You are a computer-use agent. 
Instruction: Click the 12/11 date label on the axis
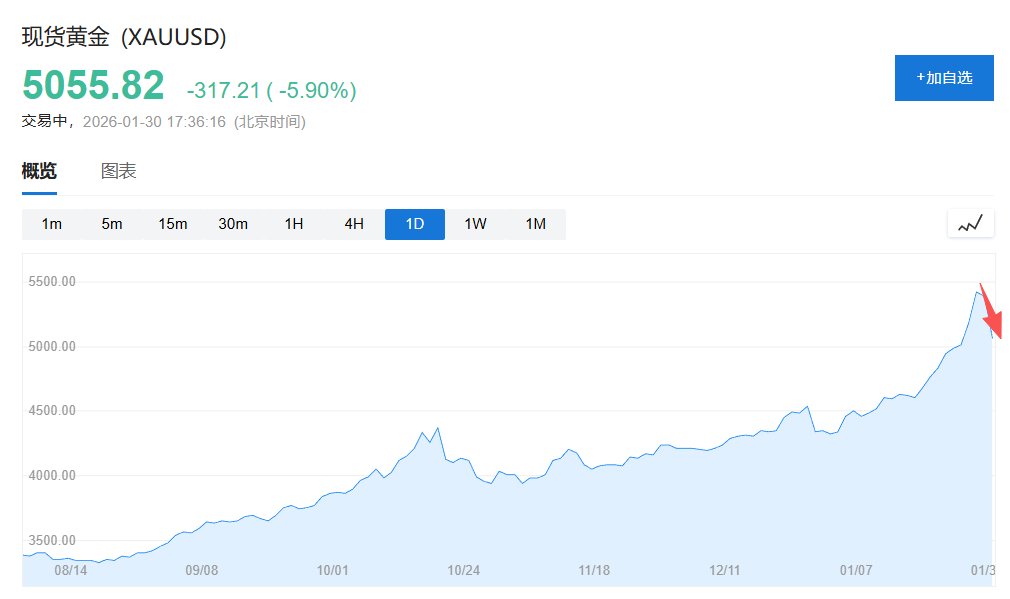point(725,570)
